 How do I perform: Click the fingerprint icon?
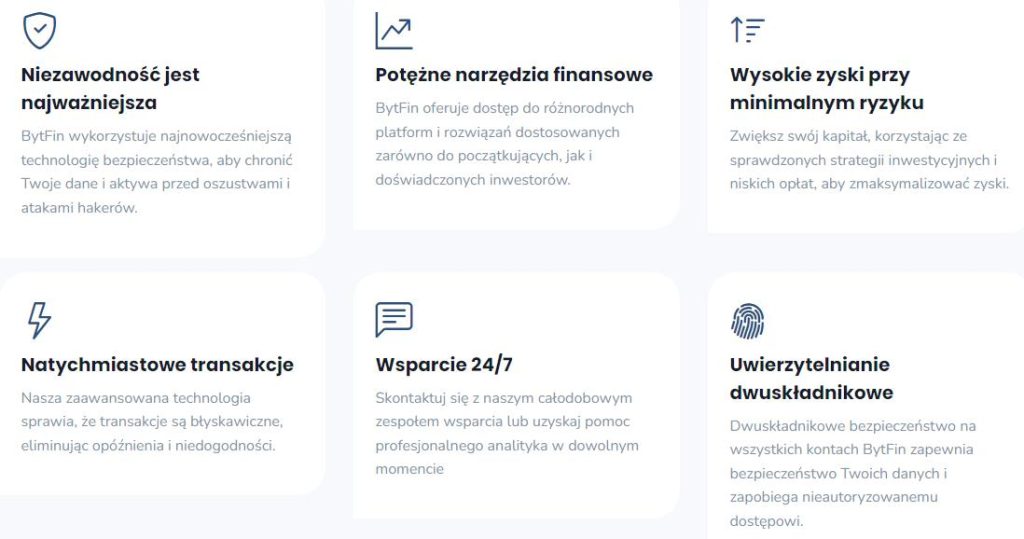click(748, 321)
